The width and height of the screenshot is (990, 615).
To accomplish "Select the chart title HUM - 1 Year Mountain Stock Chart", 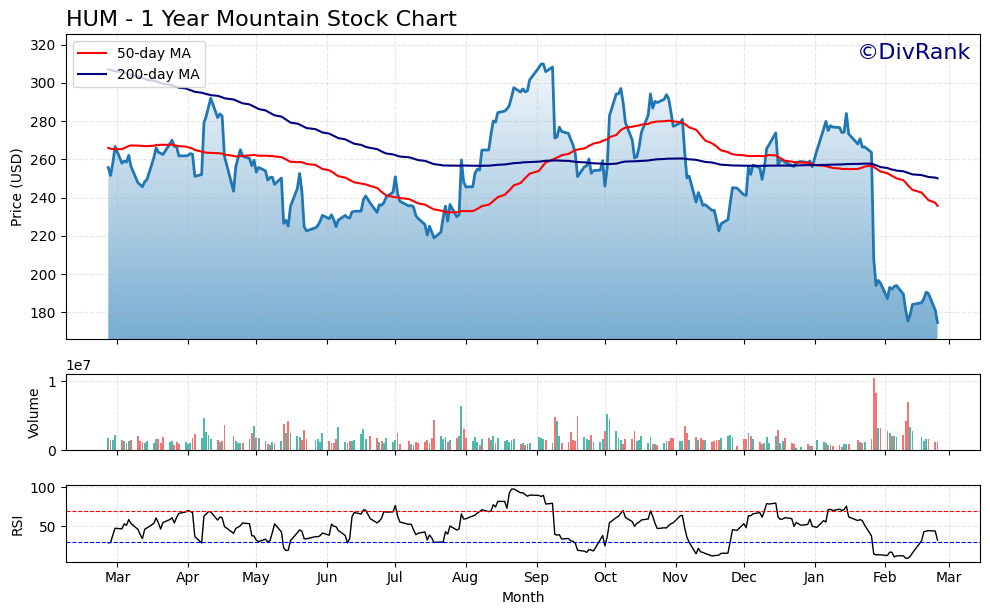I will click(260, 17).
